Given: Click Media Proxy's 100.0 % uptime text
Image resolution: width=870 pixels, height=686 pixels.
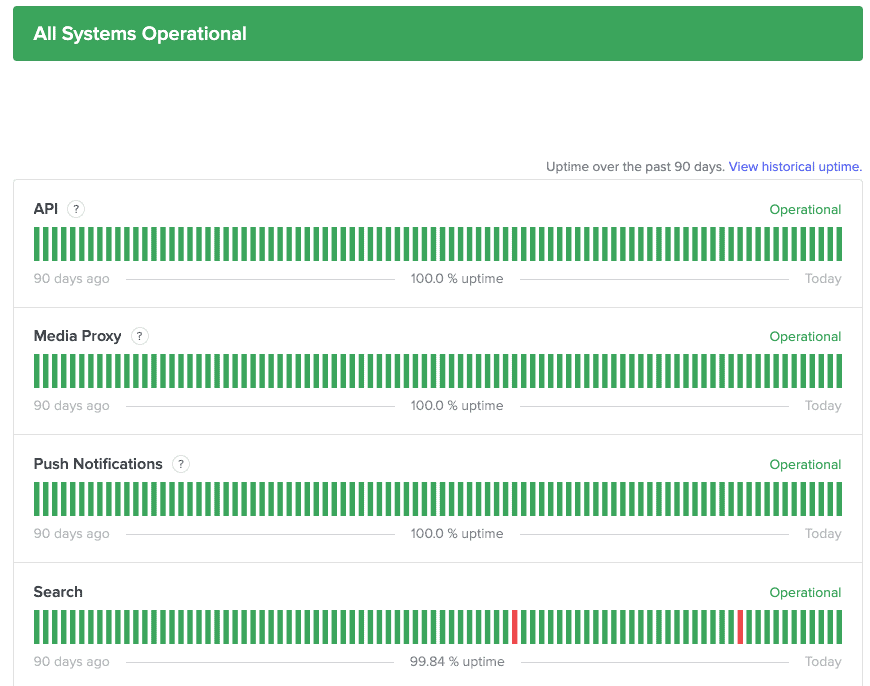Looking at the screenshot, I should click(x=457, y=406).
